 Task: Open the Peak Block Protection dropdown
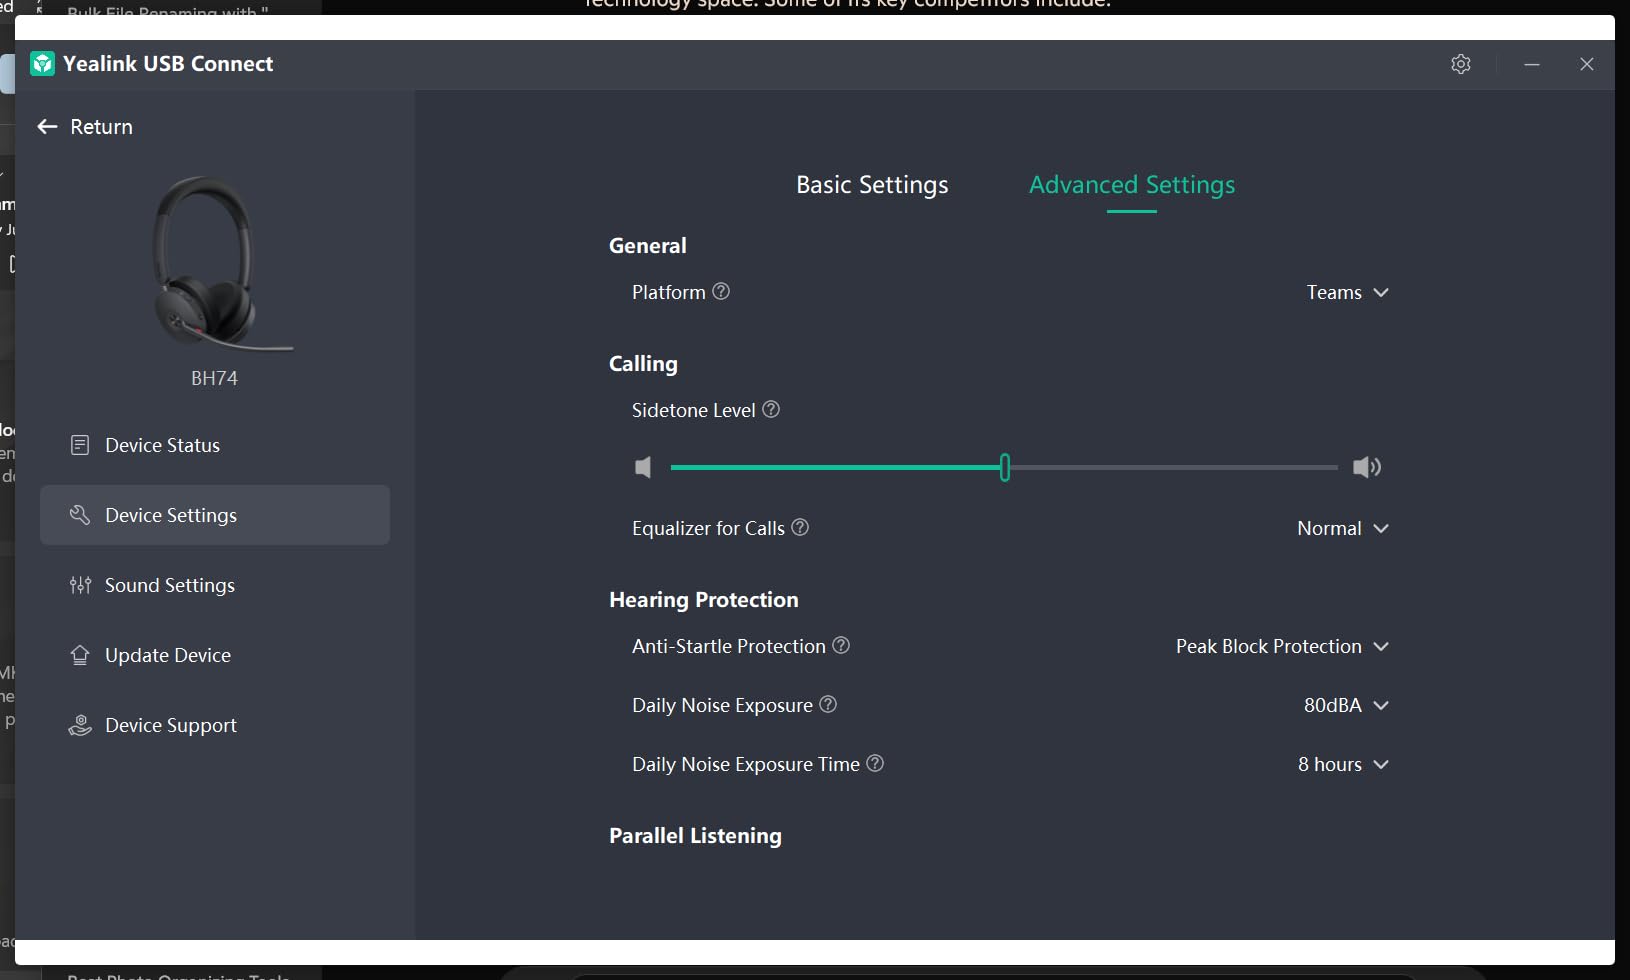pyautogui.click(x=1283, y=646)
